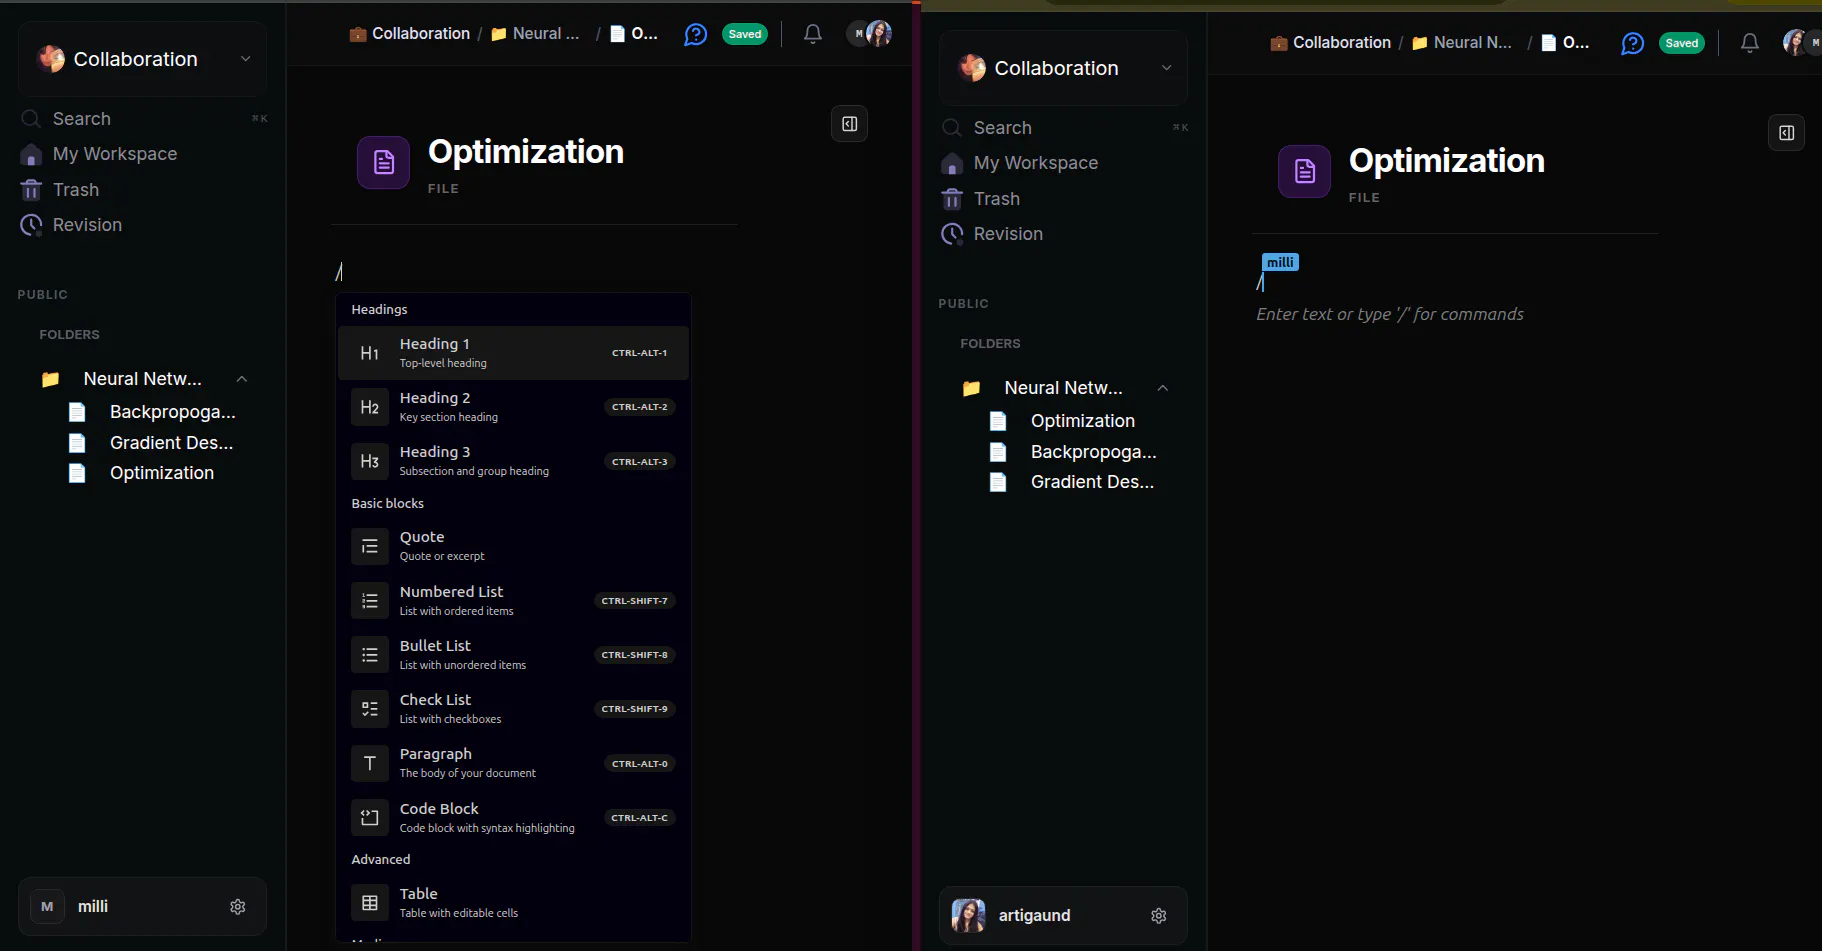Image resolution: width=1822 pixels, height=951 pixels.
Task: Click the Check List icon
Action: point(370,708)
